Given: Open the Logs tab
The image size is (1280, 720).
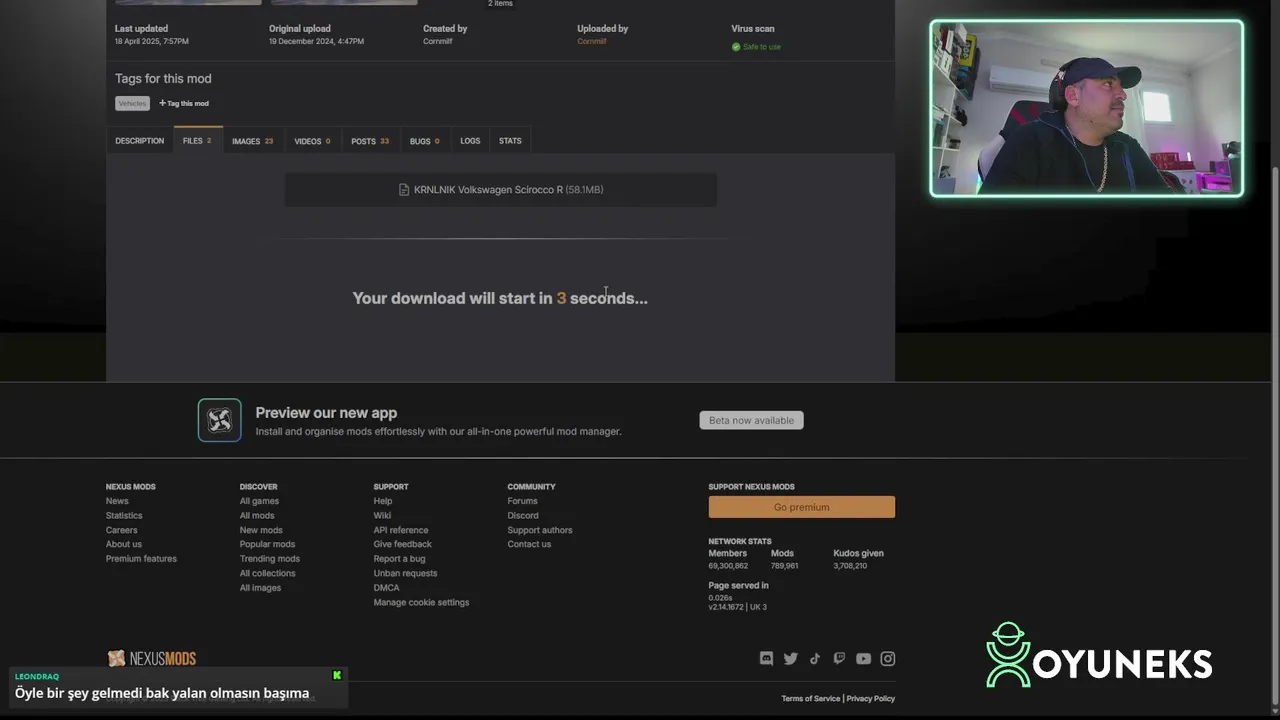Looking at the screenshot, I should [470, 141].
